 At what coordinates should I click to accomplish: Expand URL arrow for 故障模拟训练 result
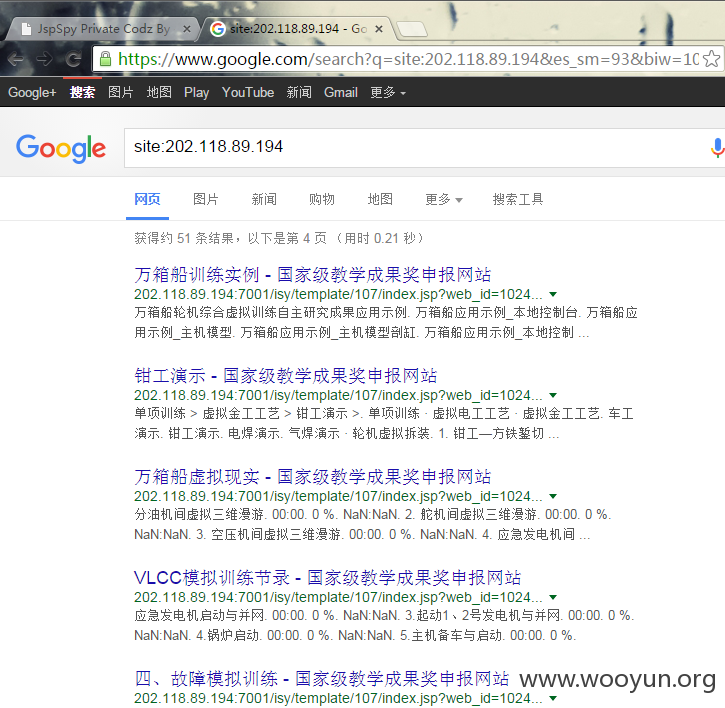point(553,698)
